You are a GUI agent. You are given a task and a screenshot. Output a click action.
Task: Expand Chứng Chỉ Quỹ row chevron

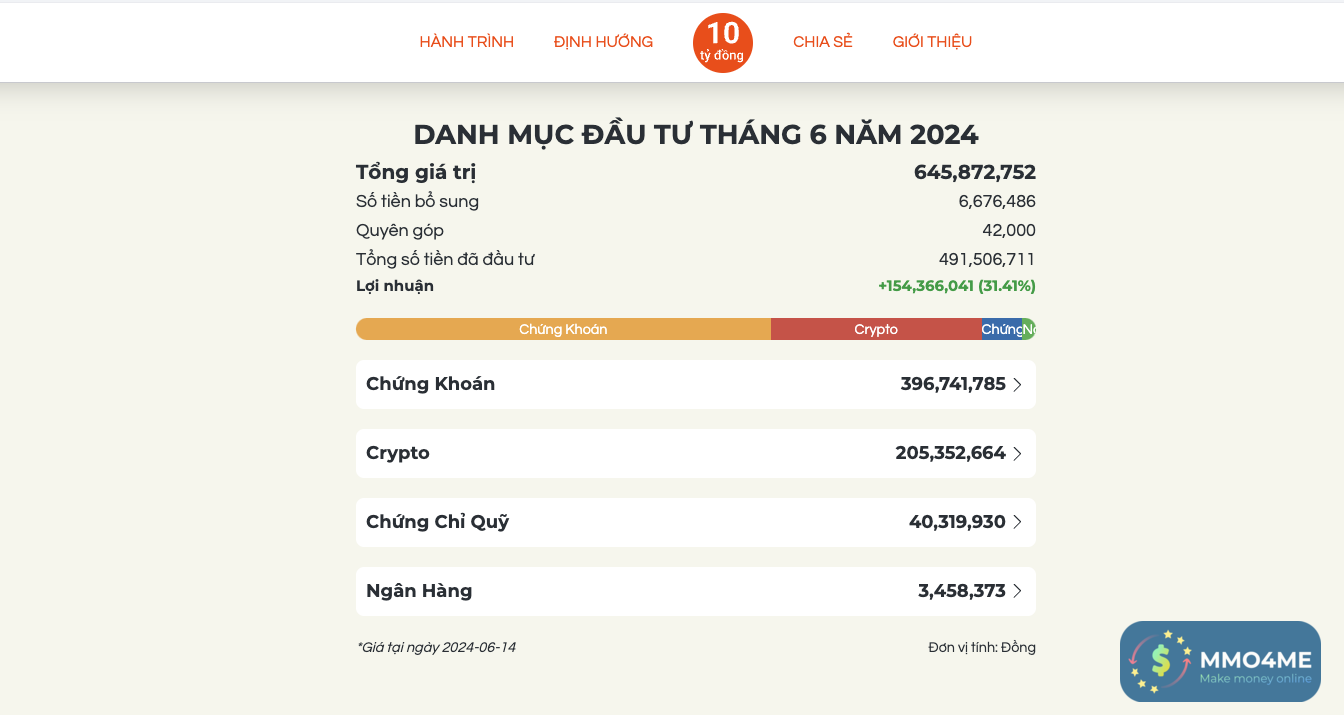point(1018,522)
